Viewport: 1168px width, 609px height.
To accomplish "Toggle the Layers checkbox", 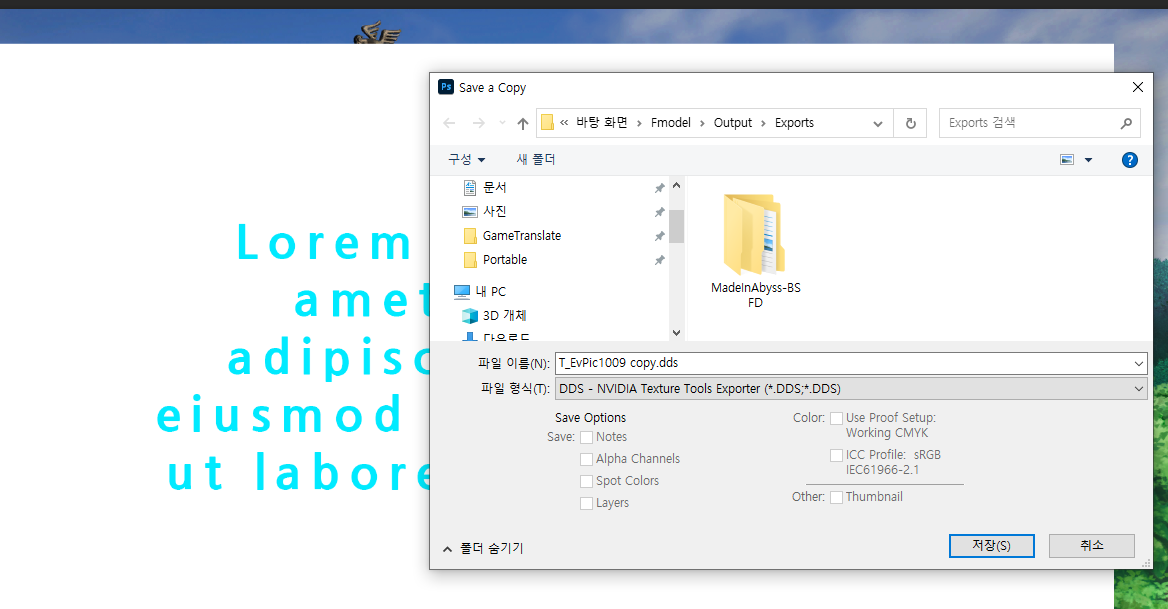I will (x=586, y=503).
